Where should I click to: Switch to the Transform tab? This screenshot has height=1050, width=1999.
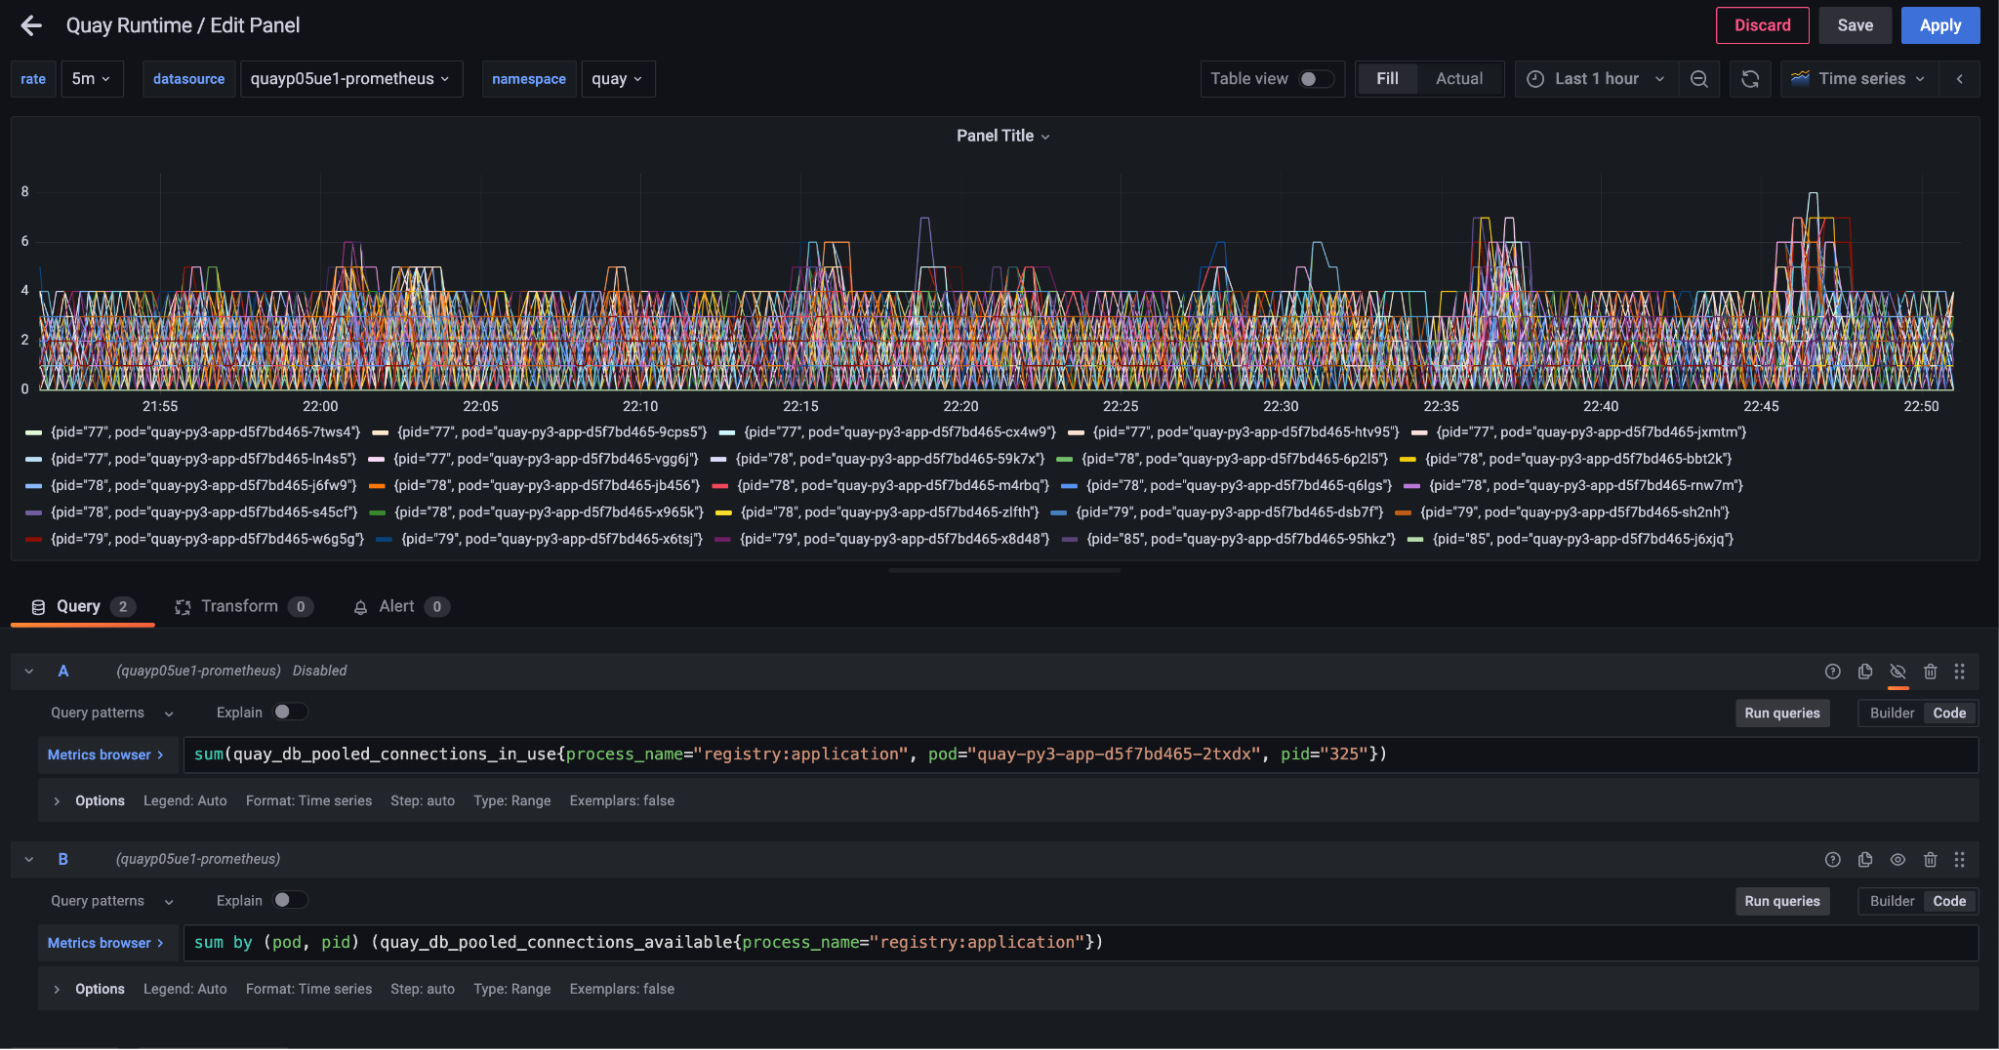click(x=240, y=607)
